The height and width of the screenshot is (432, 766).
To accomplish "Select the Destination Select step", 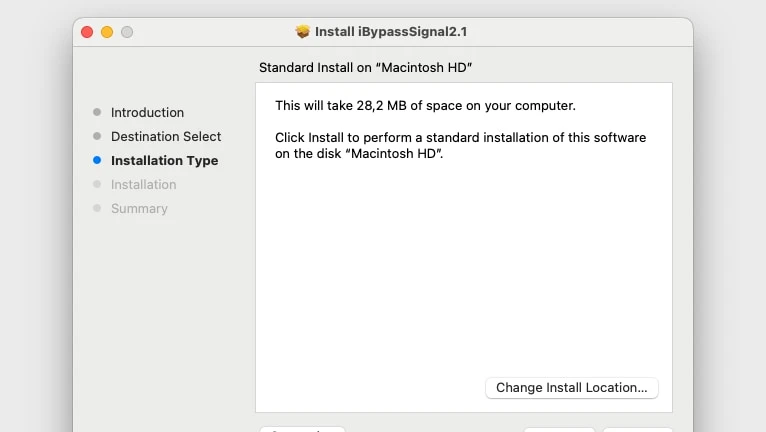I will [166, 136].
